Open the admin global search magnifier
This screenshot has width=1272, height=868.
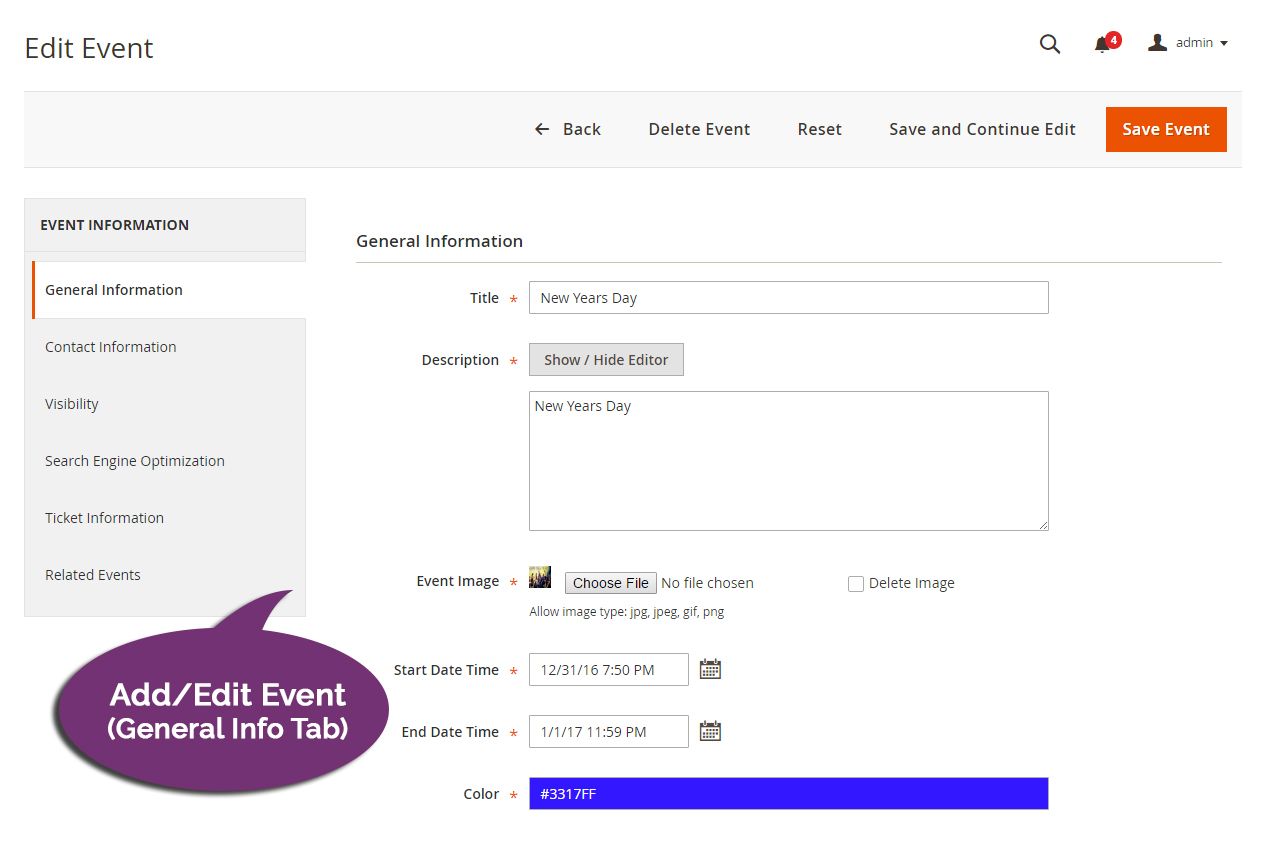(x=1049, y=44)
